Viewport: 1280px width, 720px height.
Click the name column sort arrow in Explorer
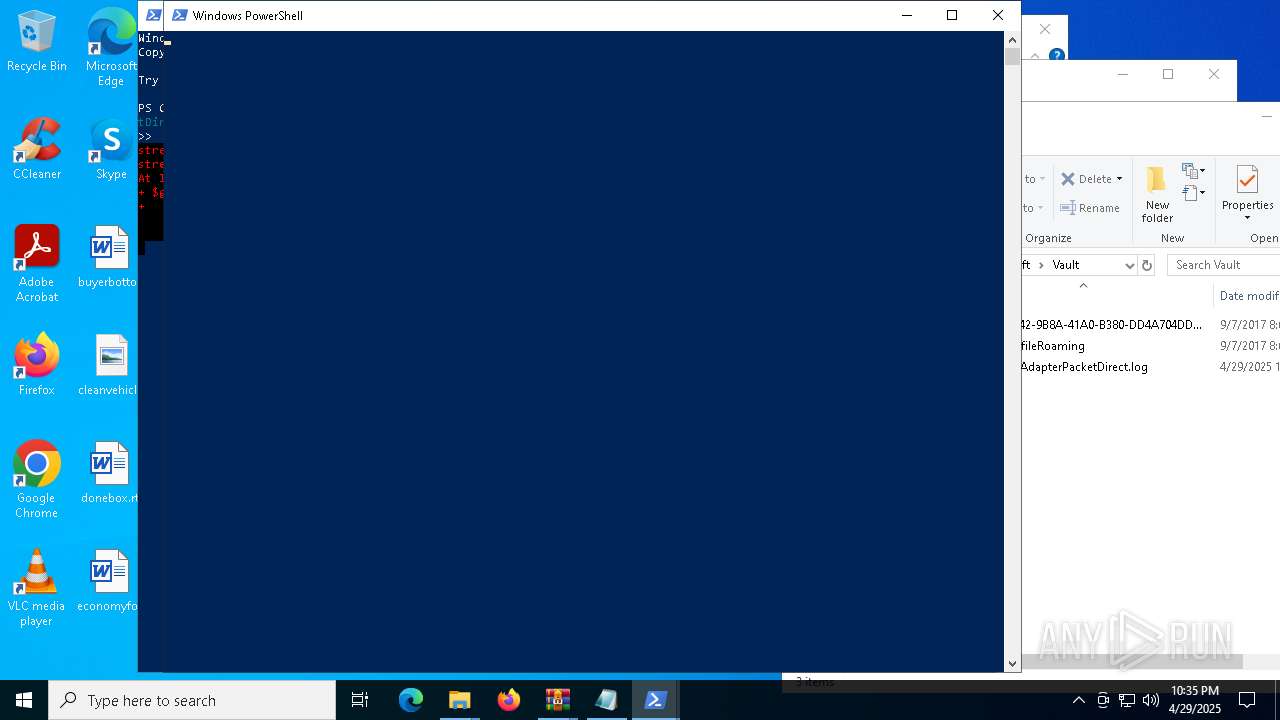tap(1083, 286)
